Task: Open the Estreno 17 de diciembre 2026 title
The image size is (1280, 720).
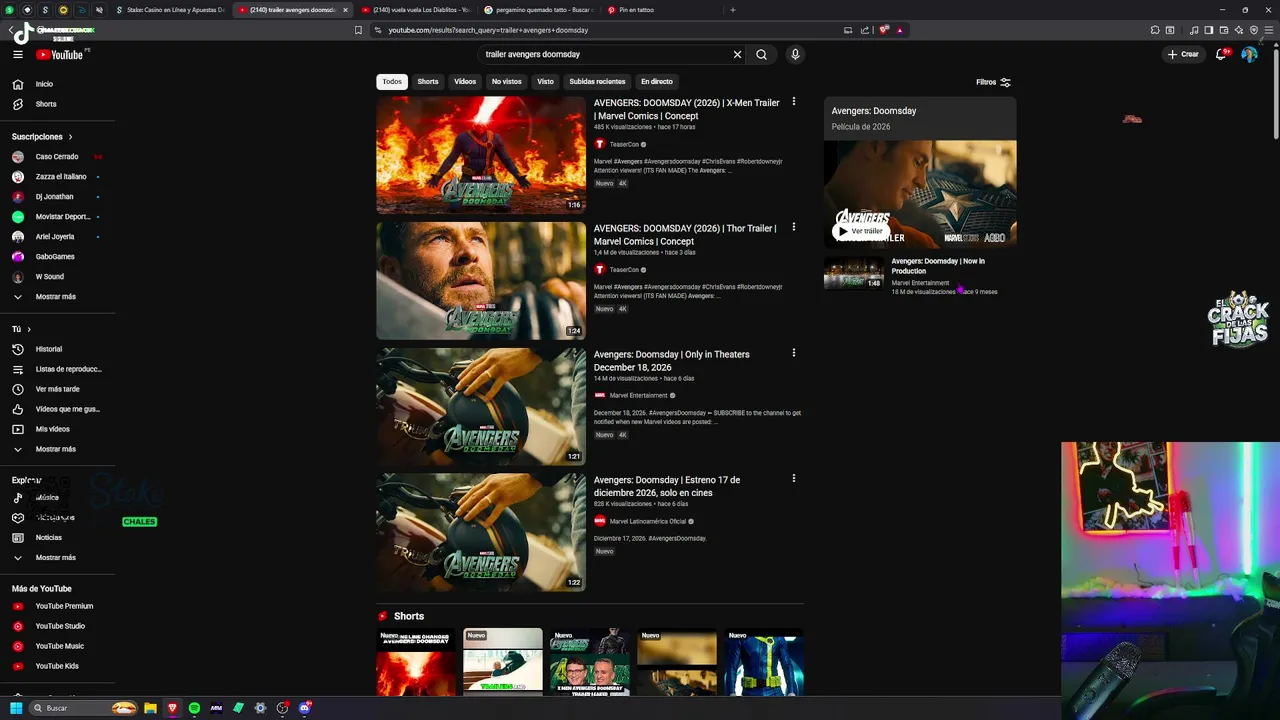Action: (x=667, y=486)
